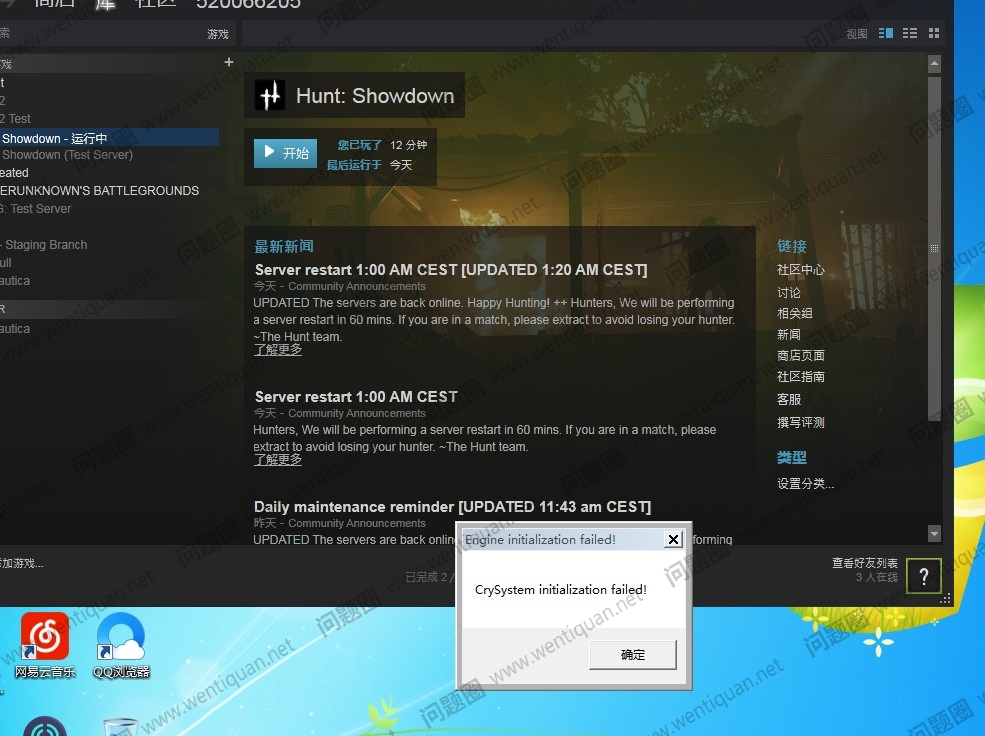Viewport: 985px width, 736px height.
Task: Open the Steam help question mark icon
Action: click(x=923, y=576)
